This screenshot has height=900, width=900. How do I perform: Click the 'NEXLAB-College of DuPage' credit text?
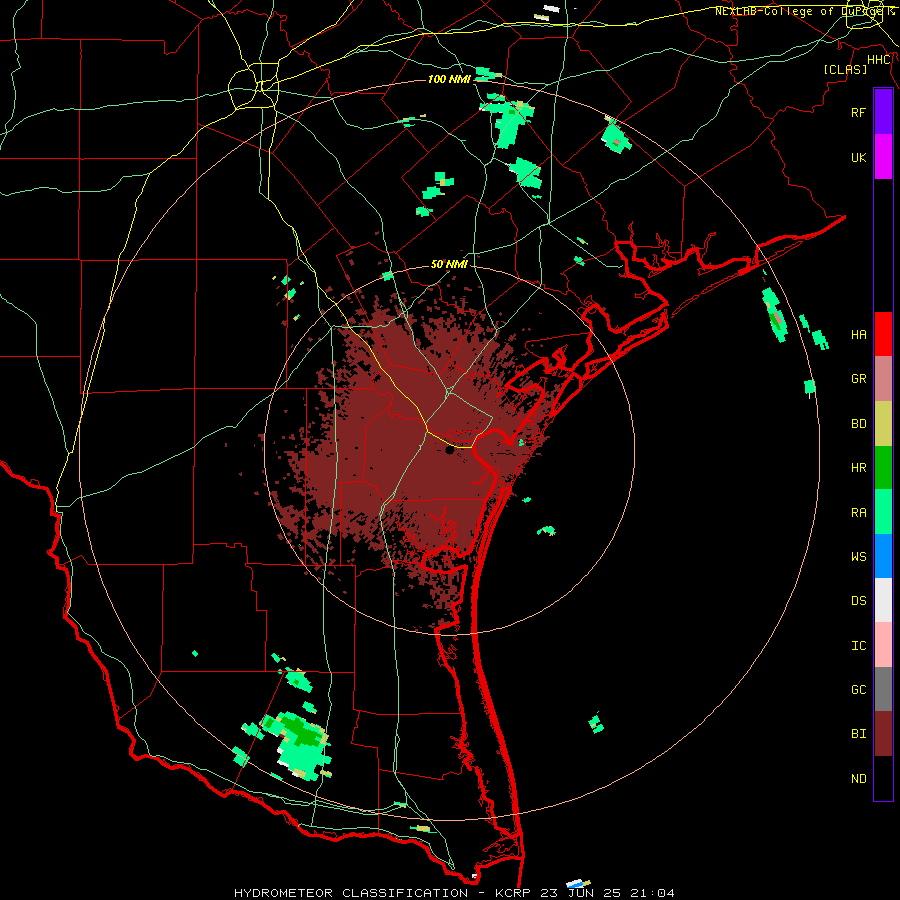point(798,11)
